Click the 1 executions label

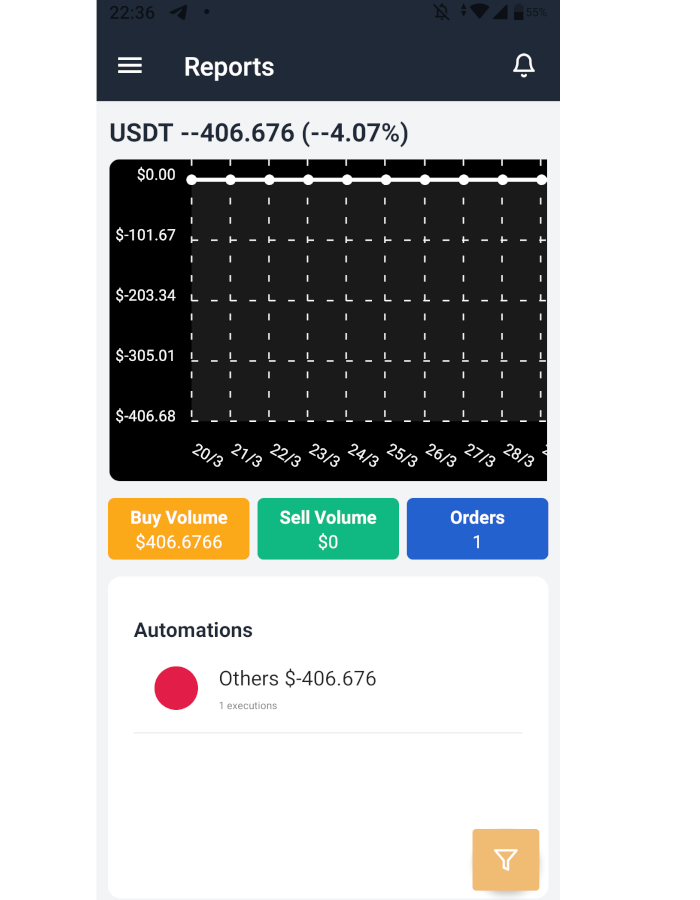click(249, 705)
